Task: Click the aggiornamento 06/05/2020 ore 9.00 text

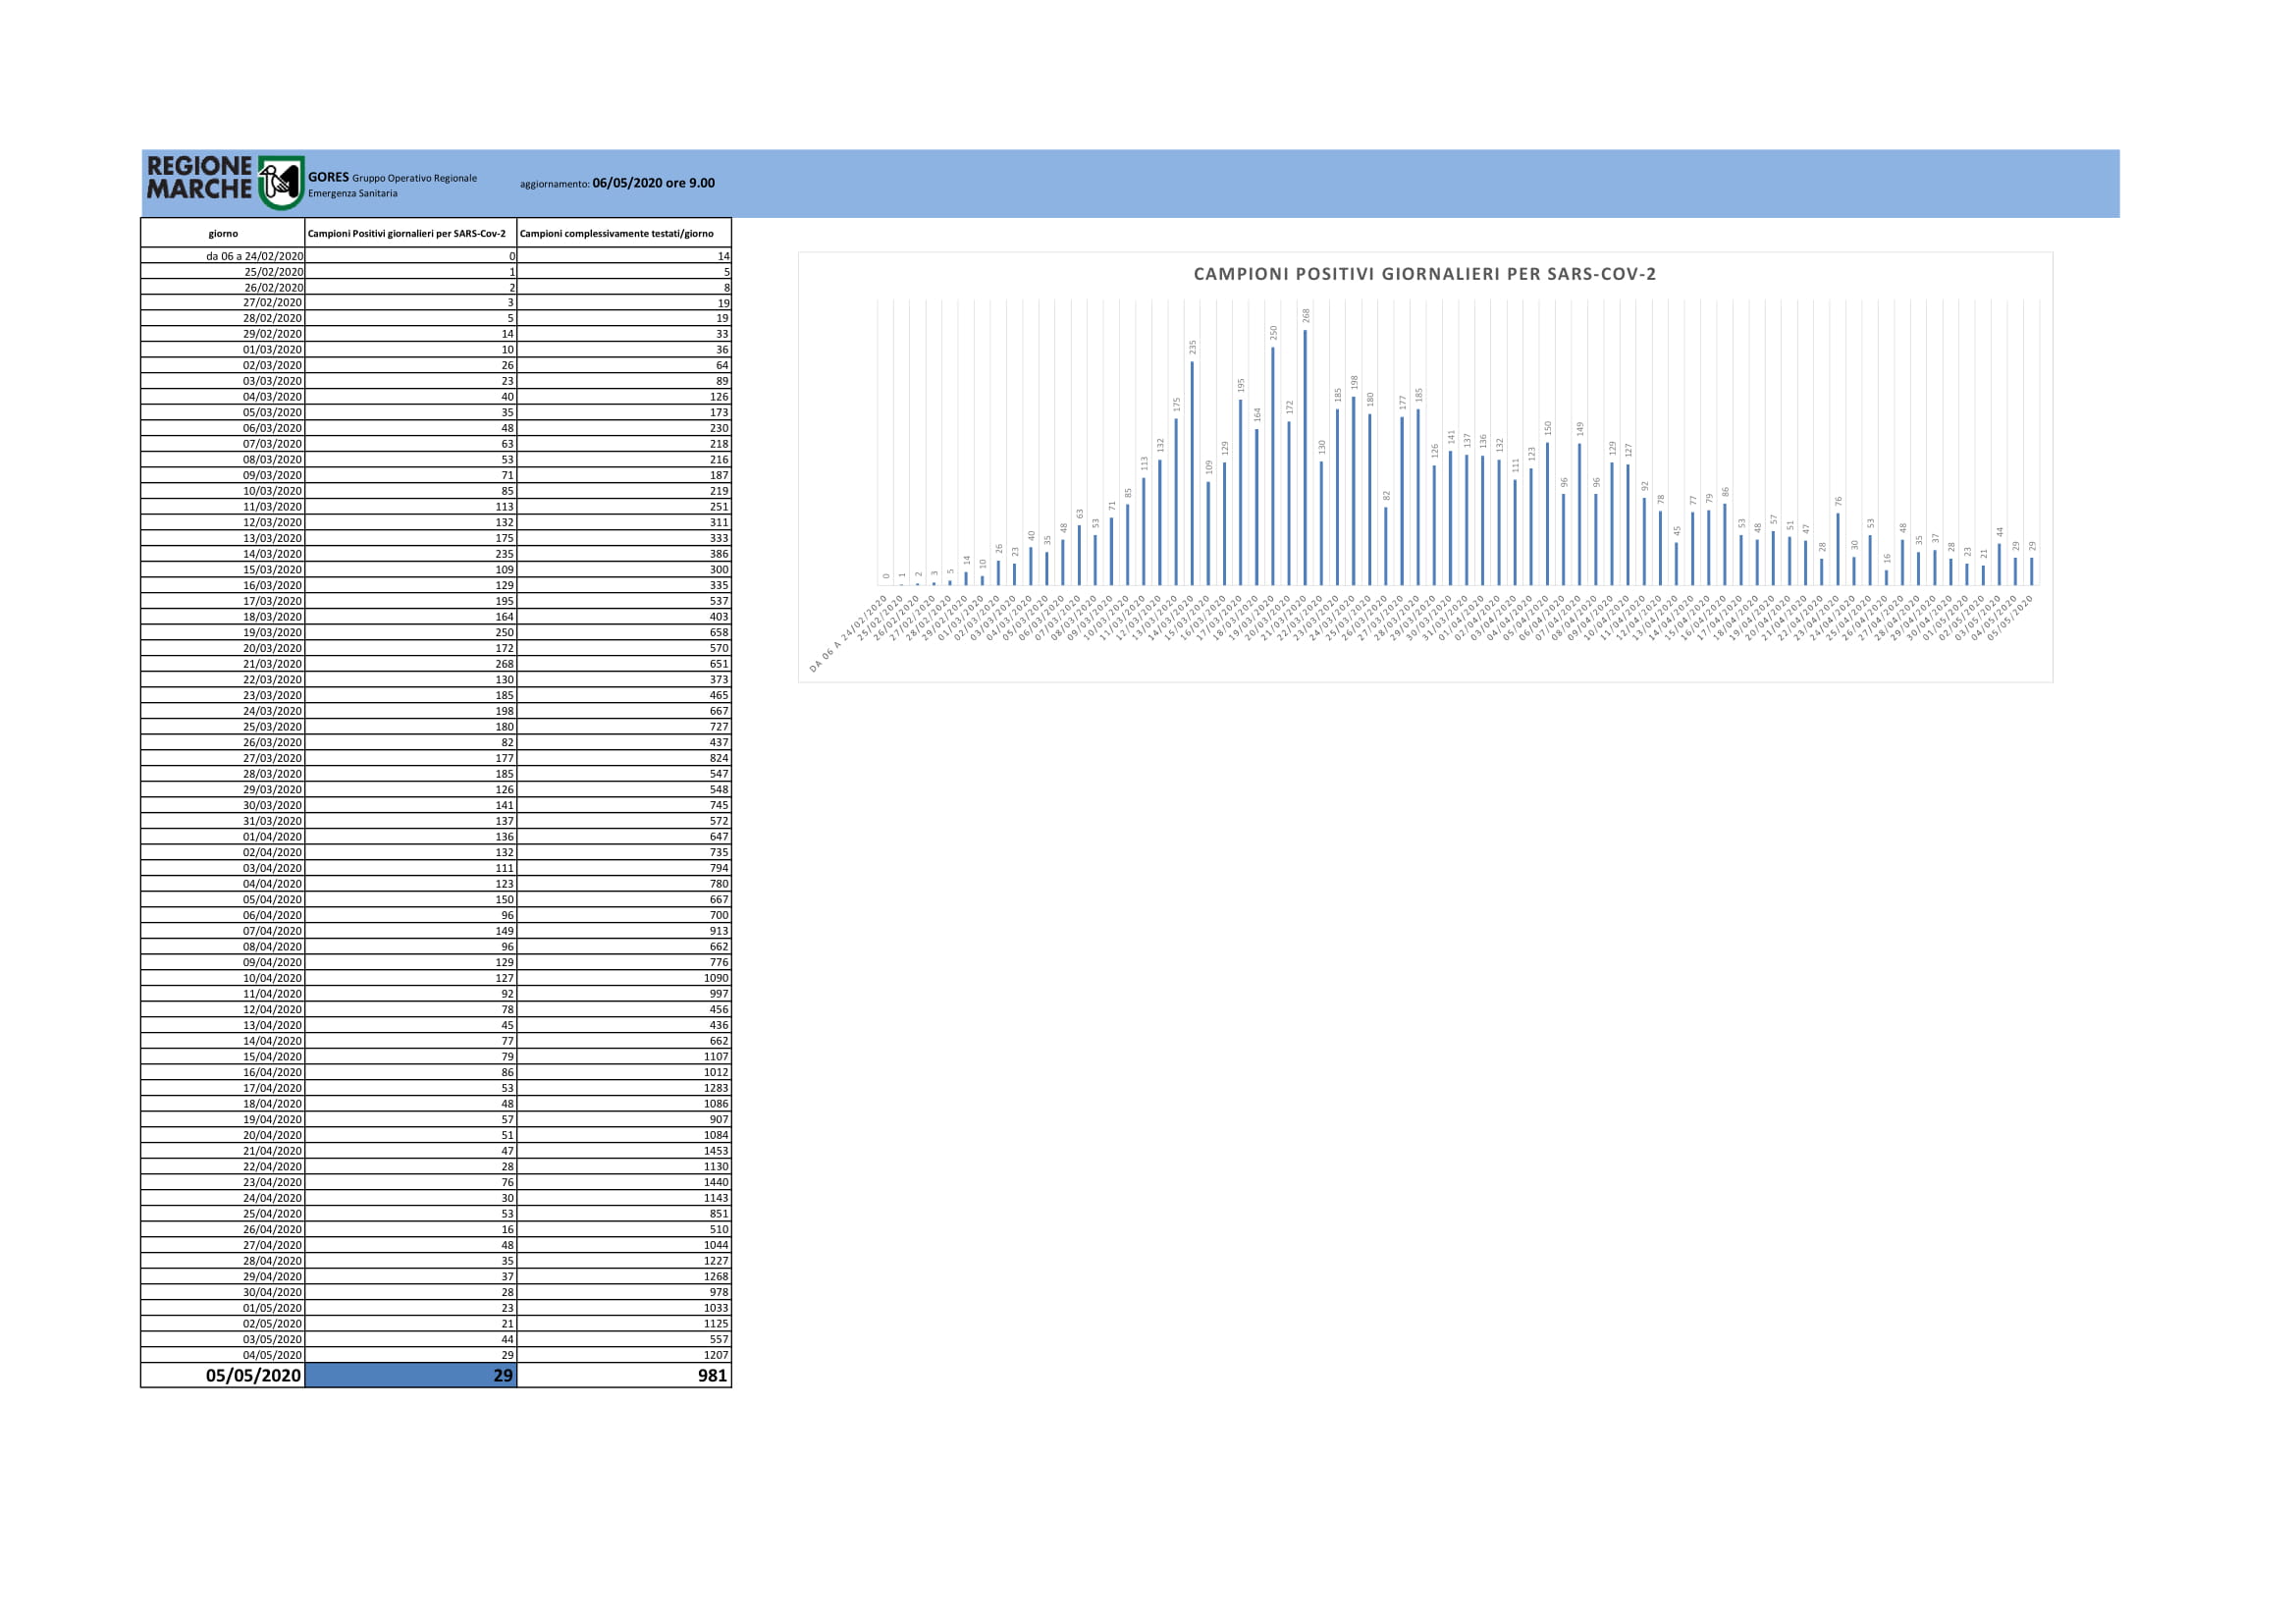Action: (617, 183)
